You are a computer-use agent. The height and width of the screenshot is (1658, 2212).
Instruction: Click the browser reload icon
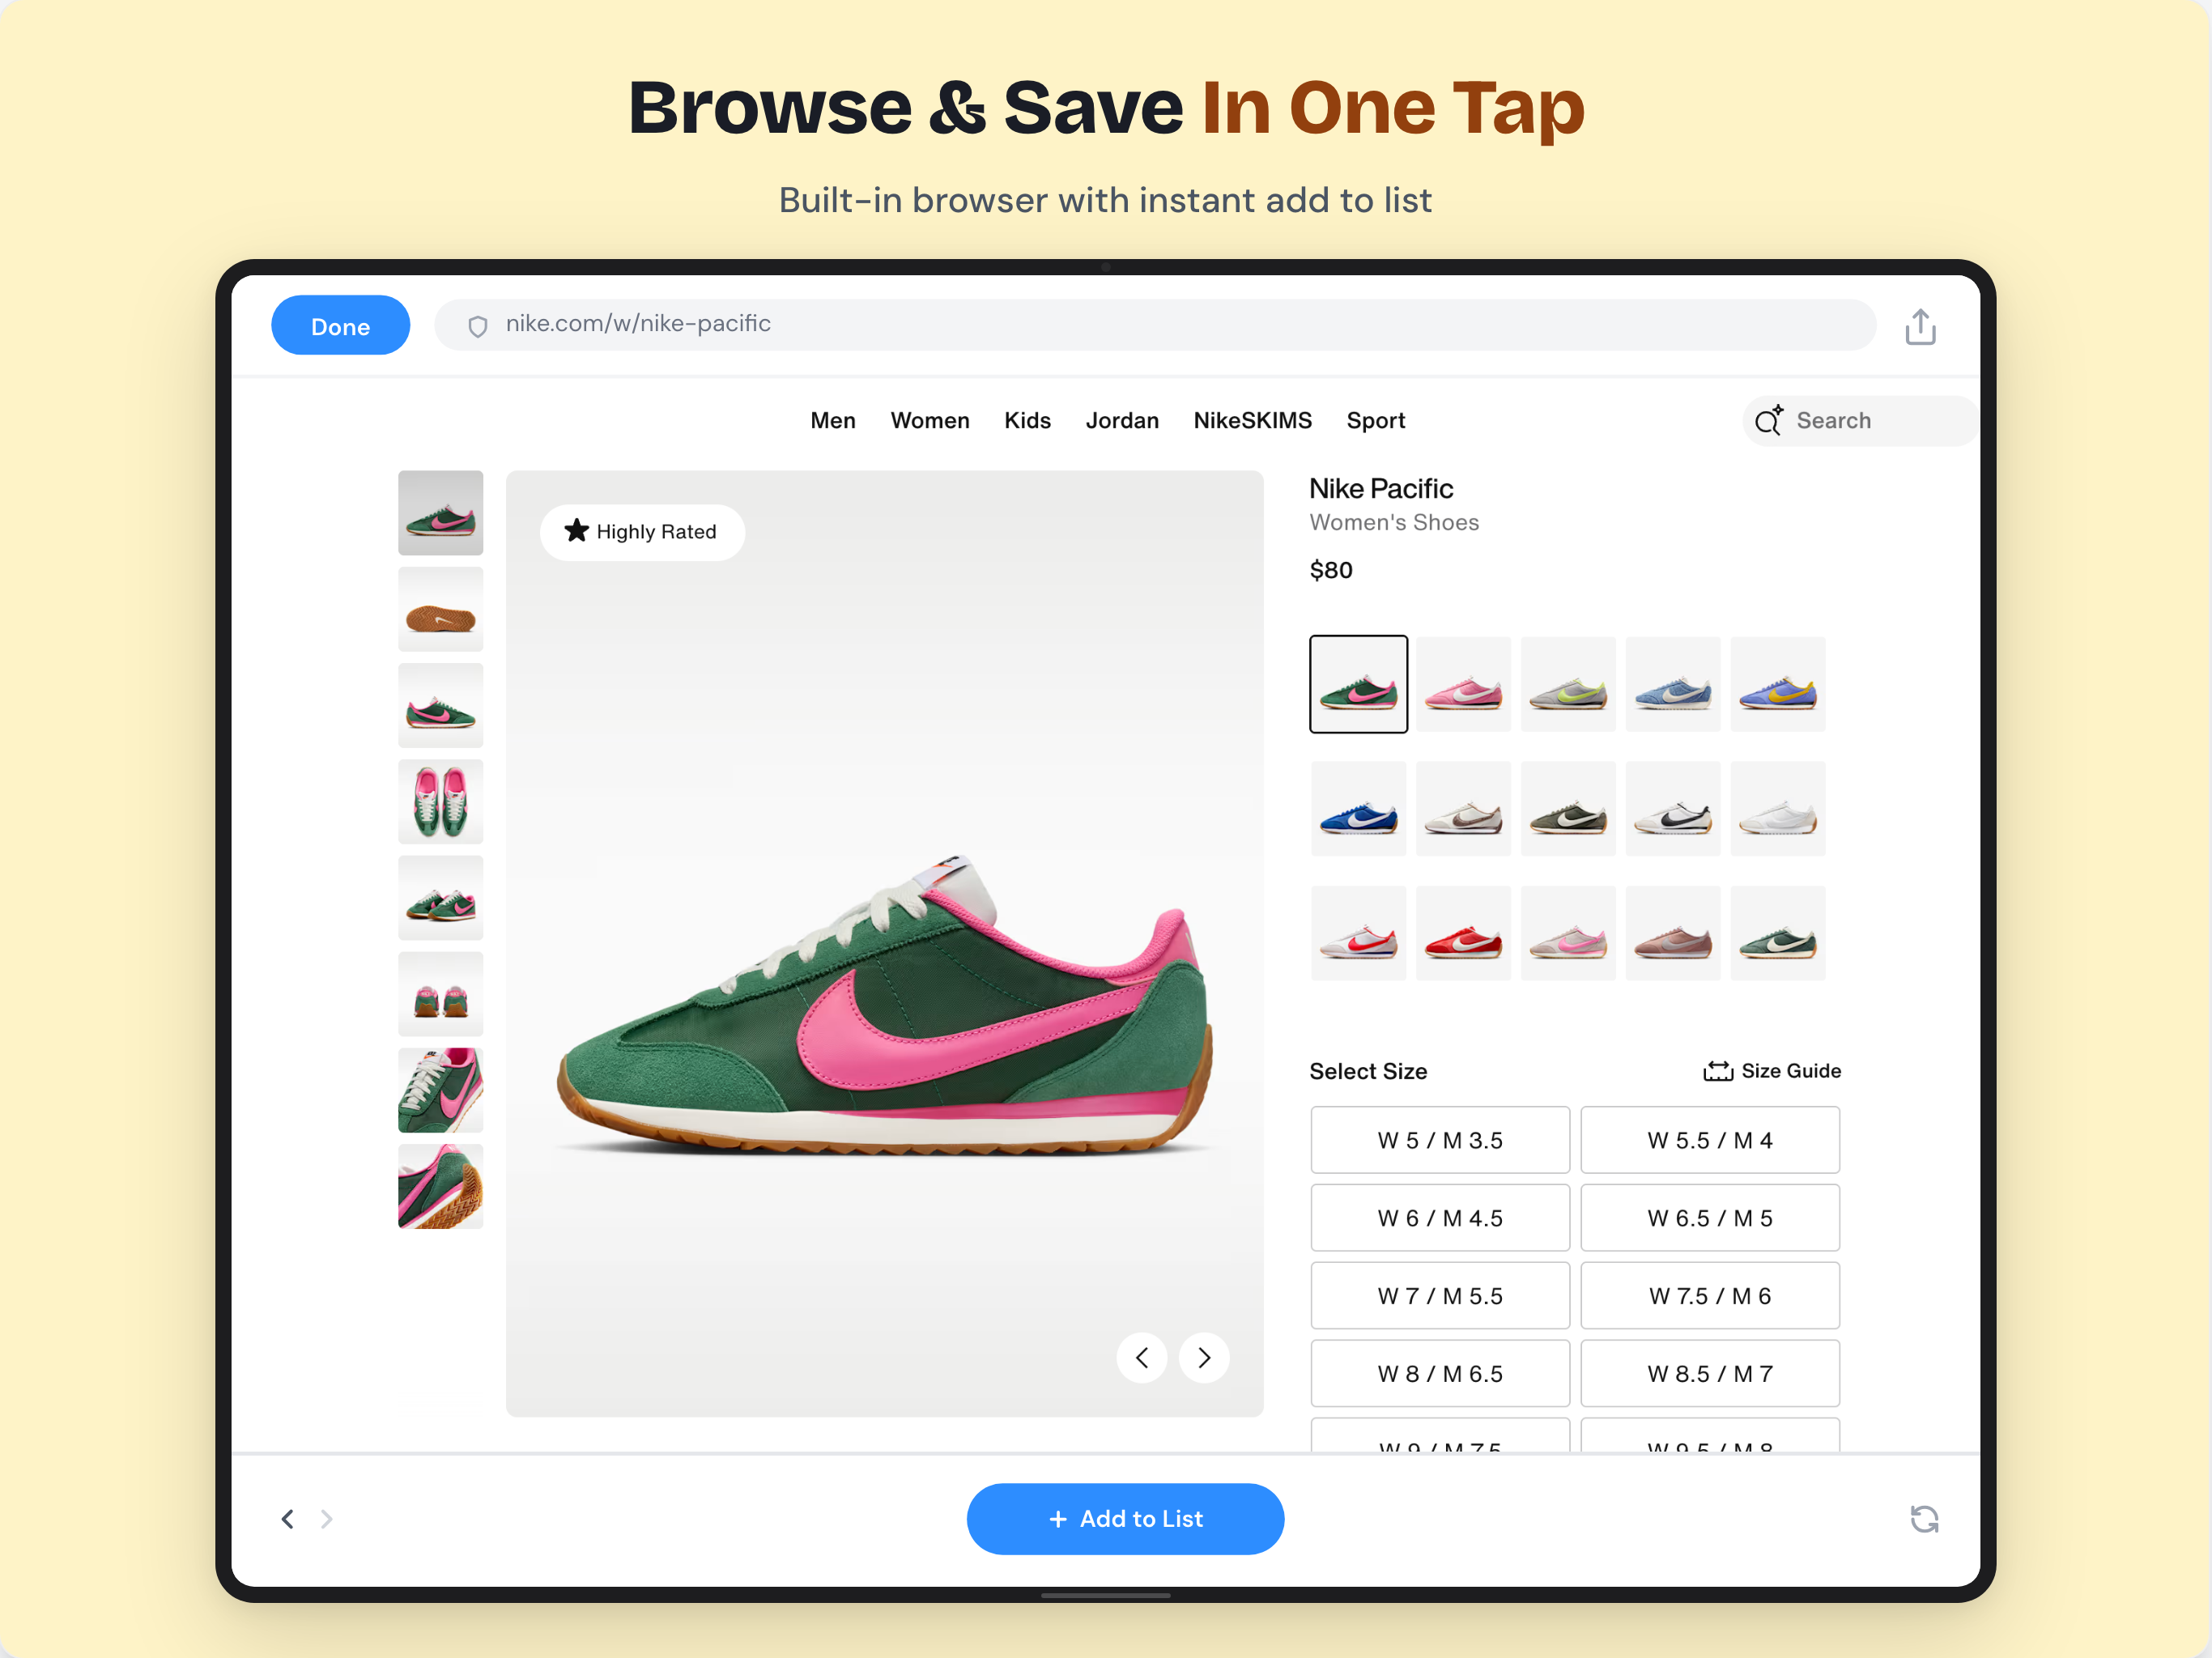(x=1924, y=1519)
